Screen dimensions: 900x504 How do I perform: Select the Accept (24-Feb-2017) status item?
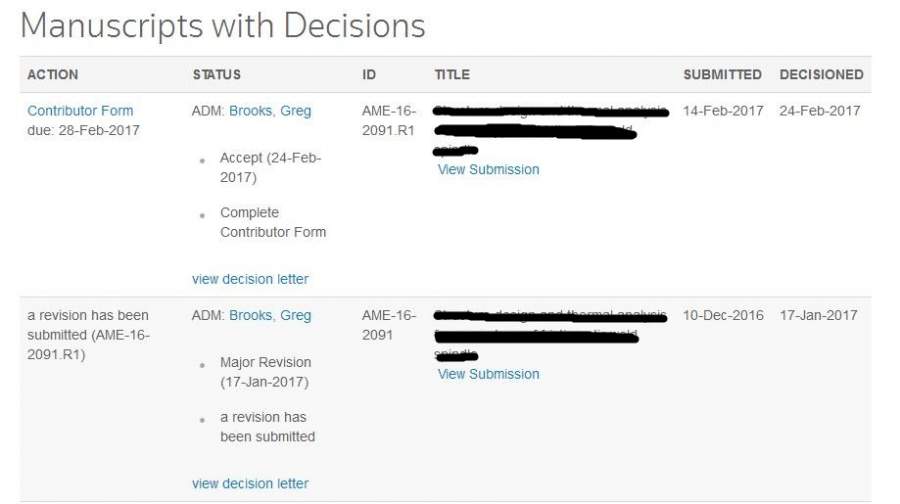(x=270, y=167)
